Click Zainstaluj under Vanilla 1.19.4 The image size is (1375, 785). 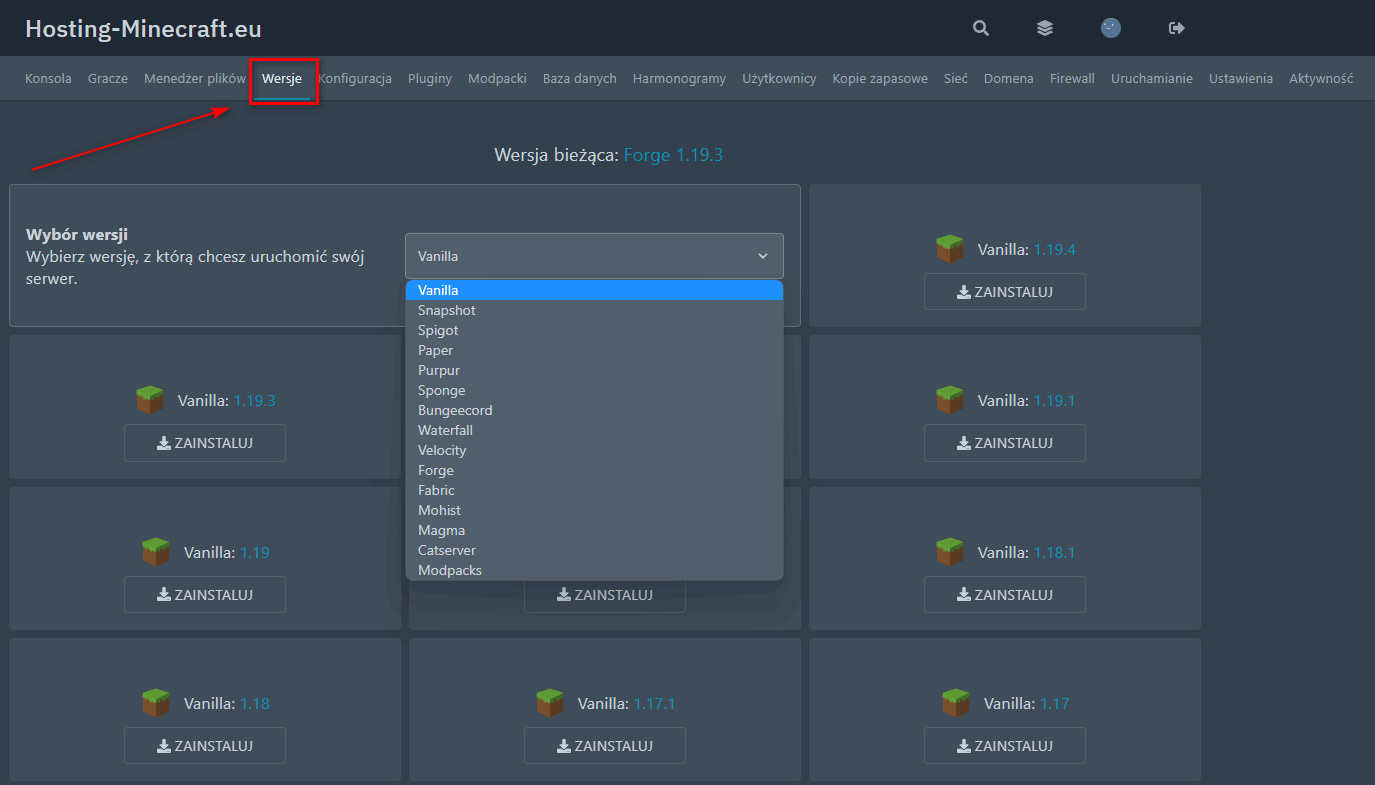point(1005,292)
